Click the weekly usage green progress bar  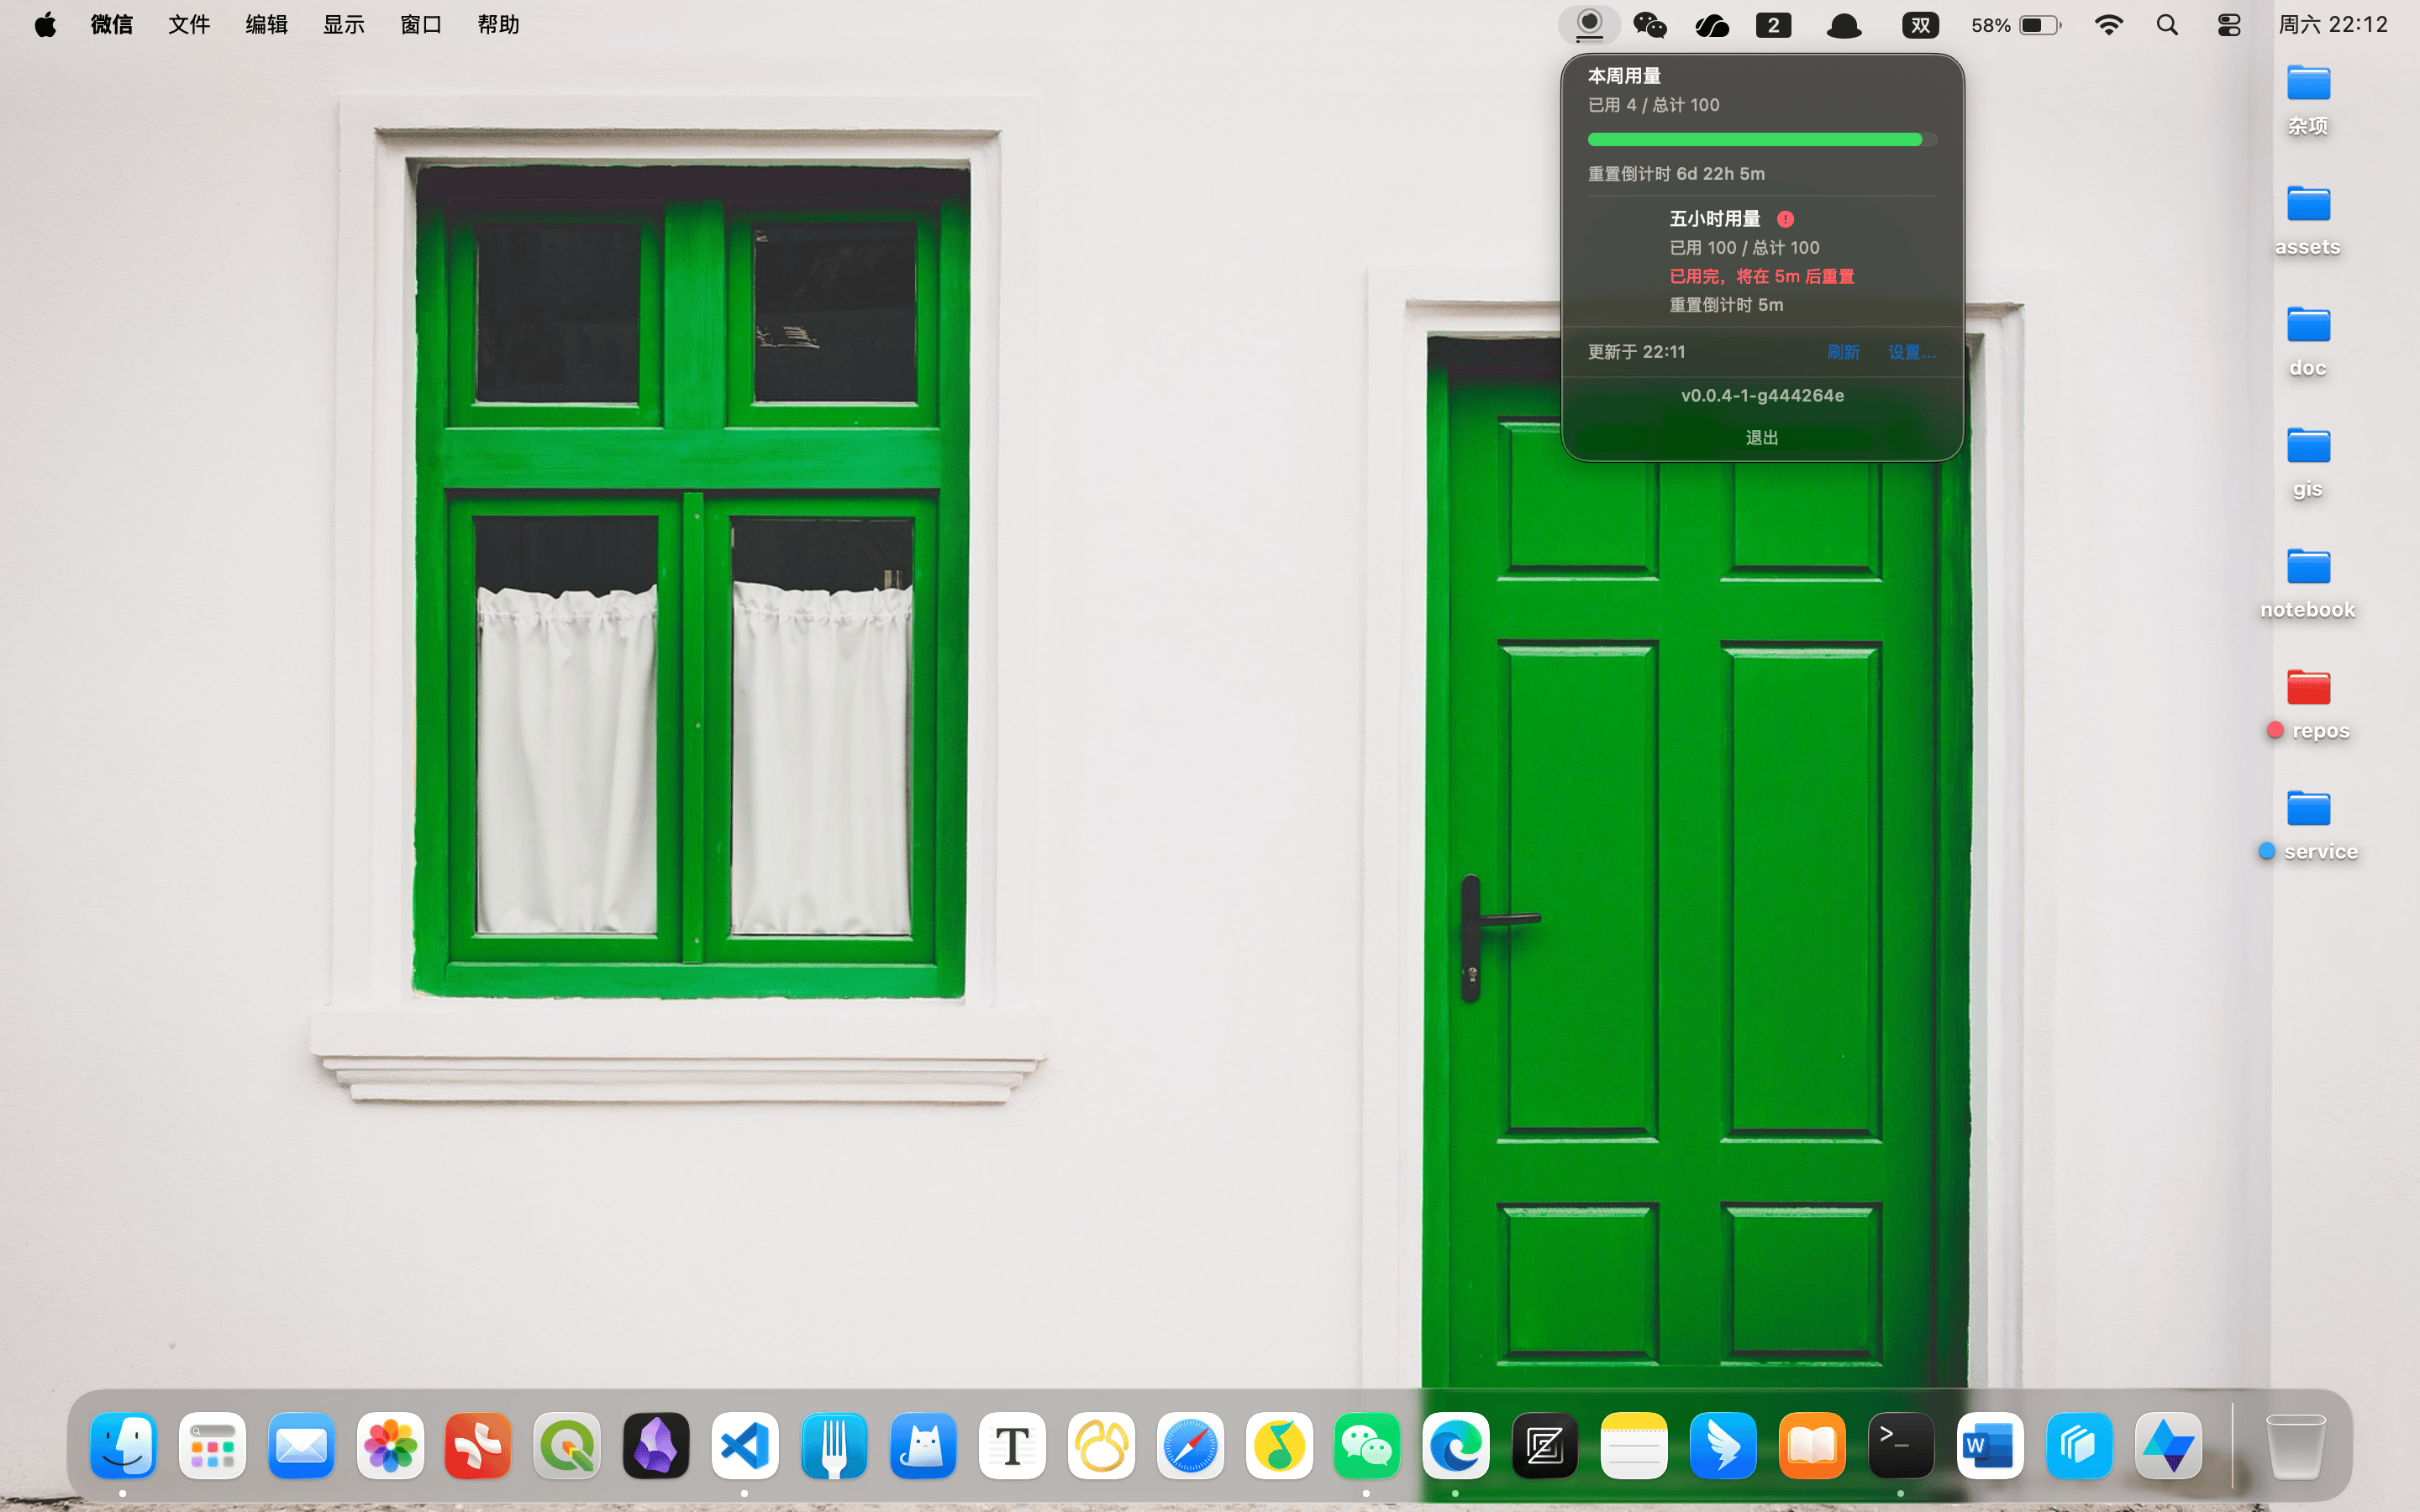tap(1762, 139)
